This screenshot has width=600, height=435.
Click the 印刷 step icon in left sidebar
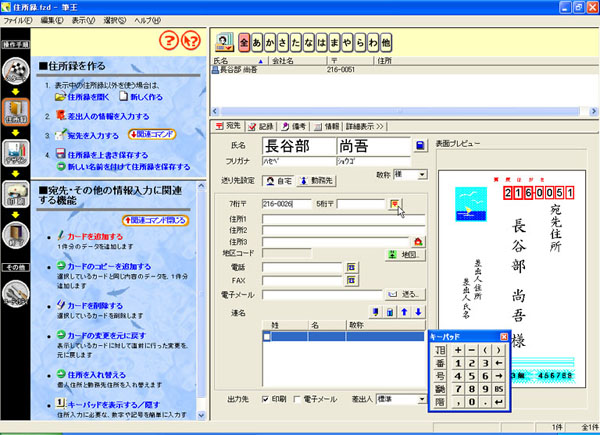coord(16,192)
